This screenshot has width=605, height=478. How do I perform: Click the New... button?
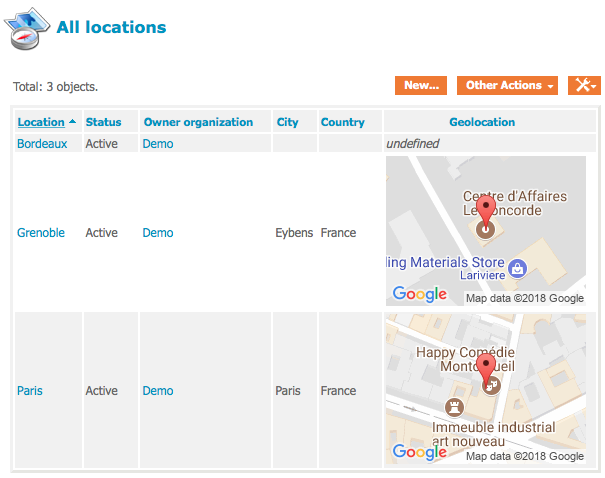tap(421, 85)
